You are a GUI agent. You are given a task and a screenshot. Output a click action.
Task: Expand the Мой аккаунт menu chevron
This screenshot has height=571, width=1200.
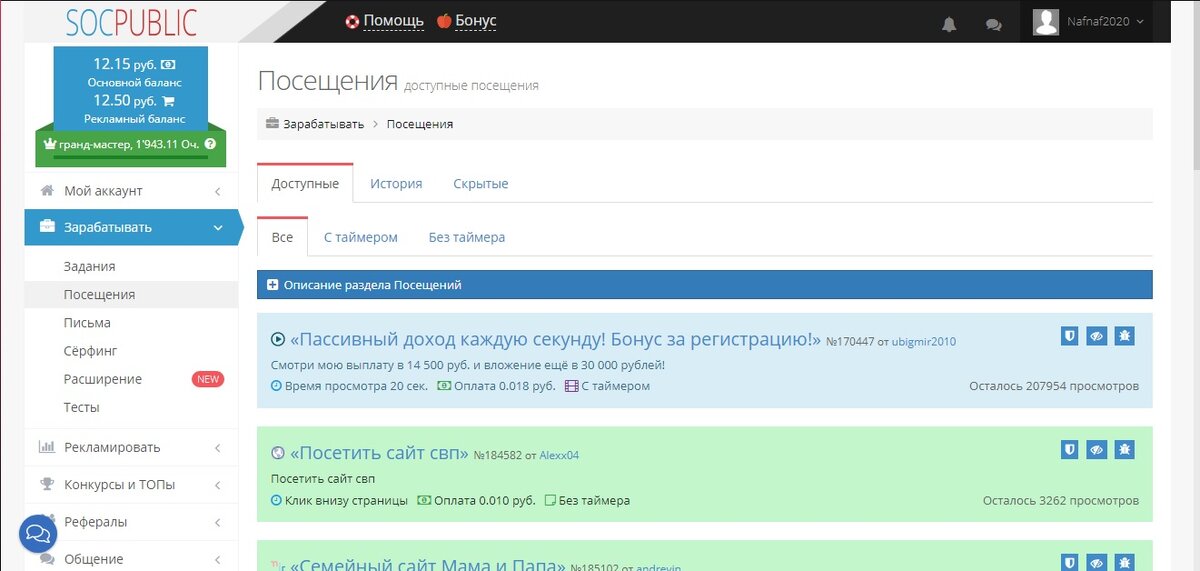[218, 191]
